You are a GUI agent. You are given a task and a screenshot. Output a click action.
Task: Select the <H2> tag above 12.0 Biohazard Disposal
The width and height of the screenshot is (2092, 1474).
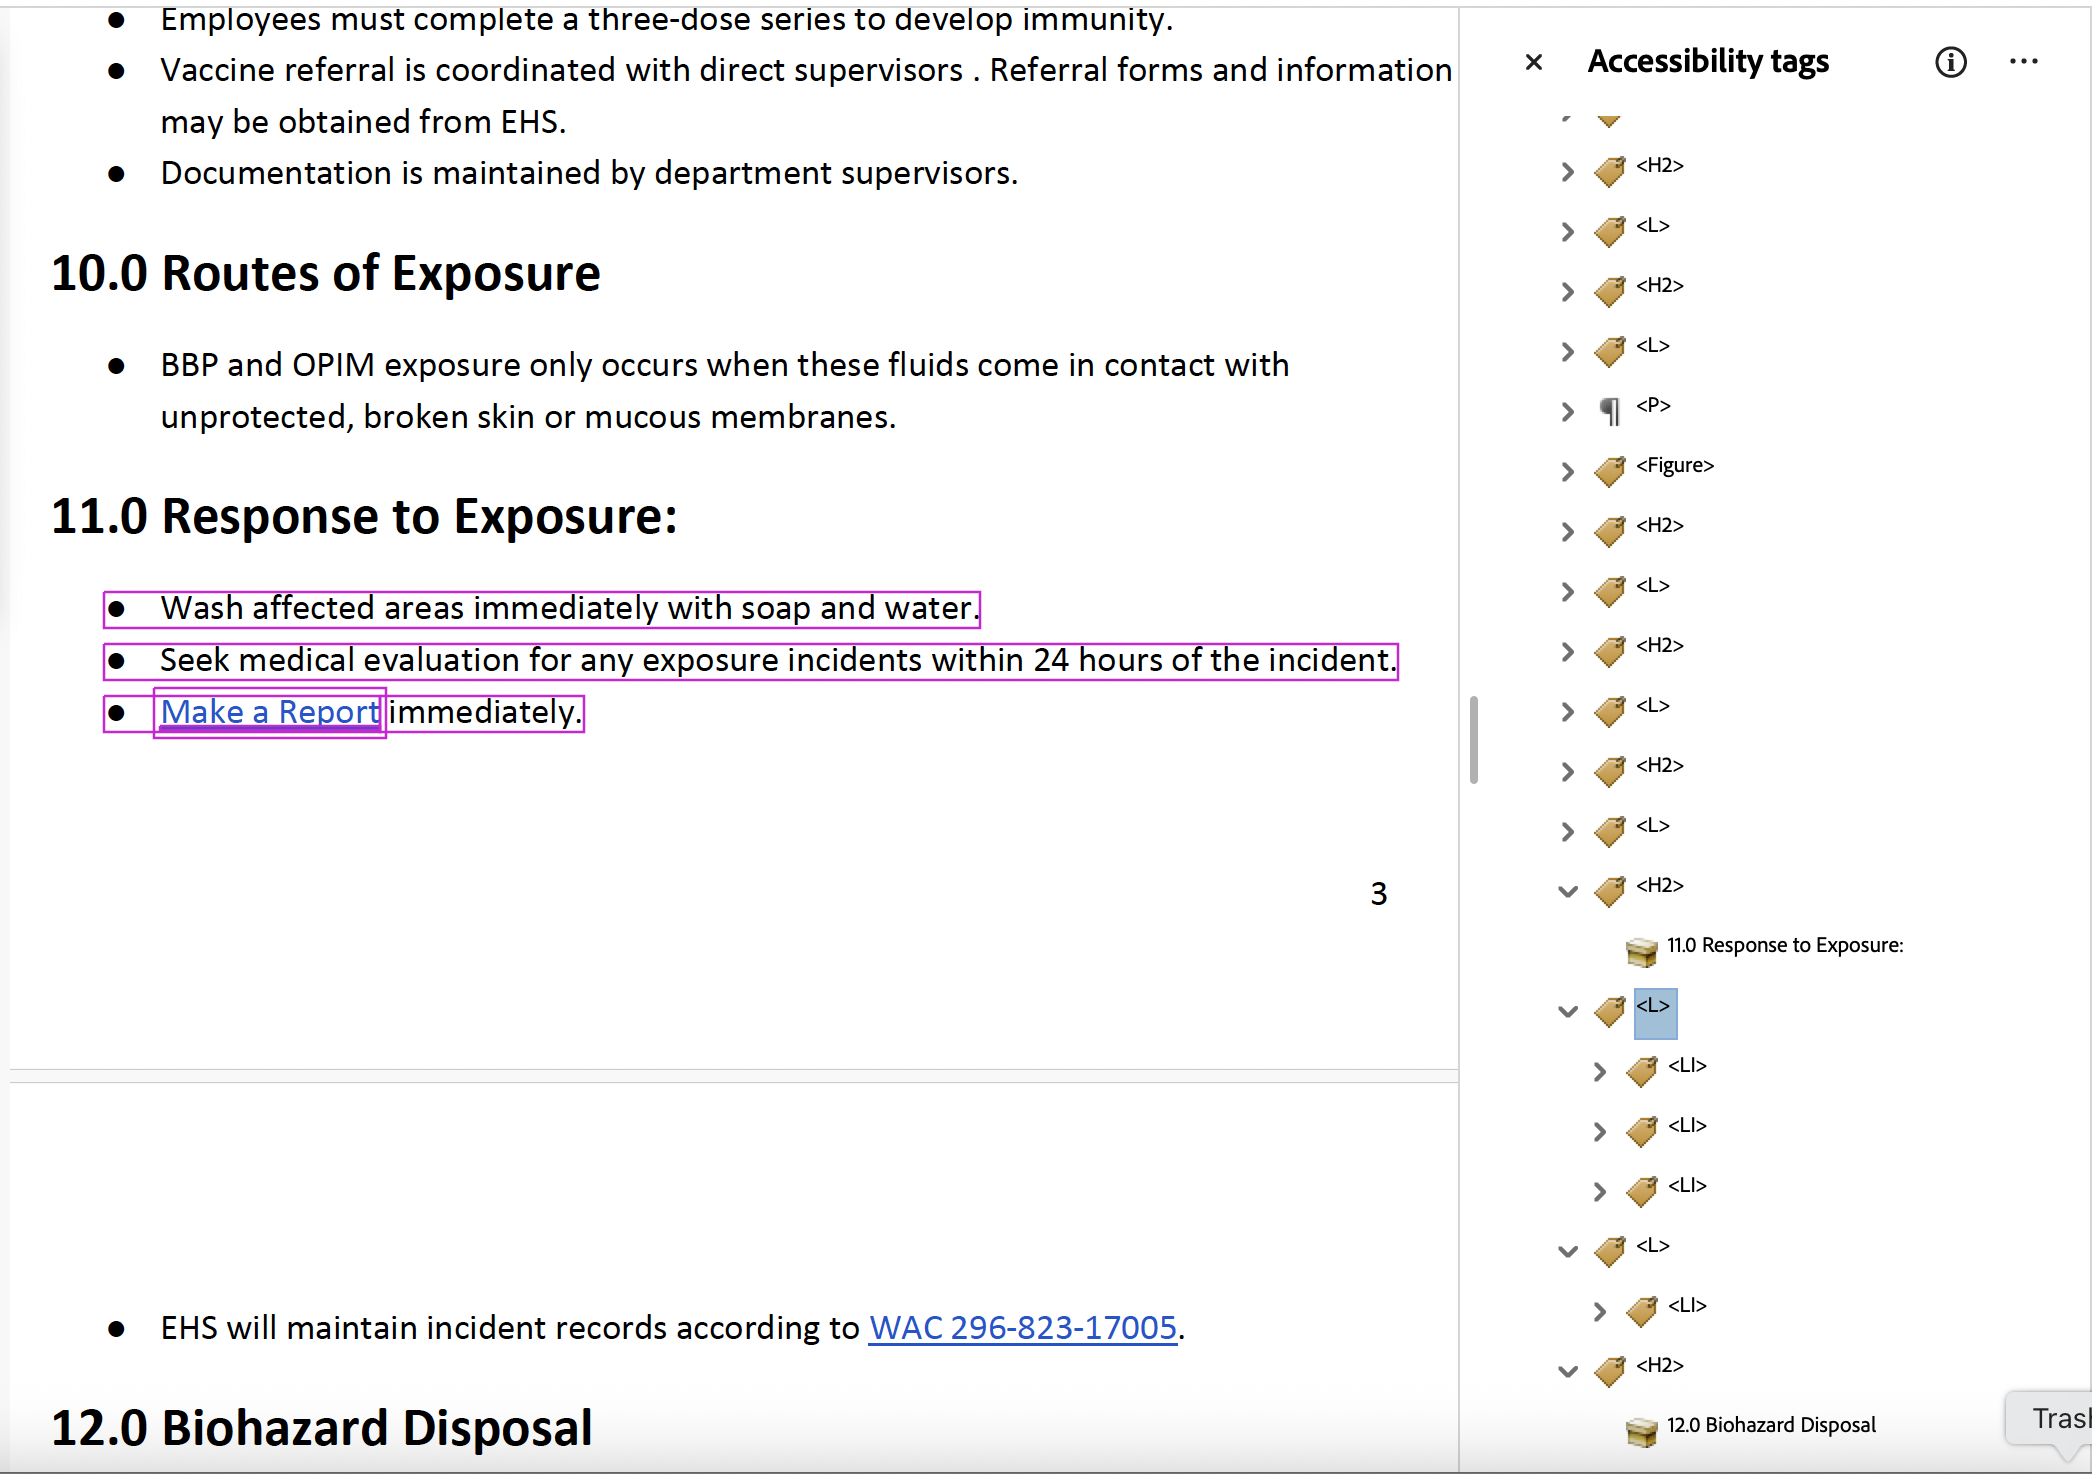1609,1370
